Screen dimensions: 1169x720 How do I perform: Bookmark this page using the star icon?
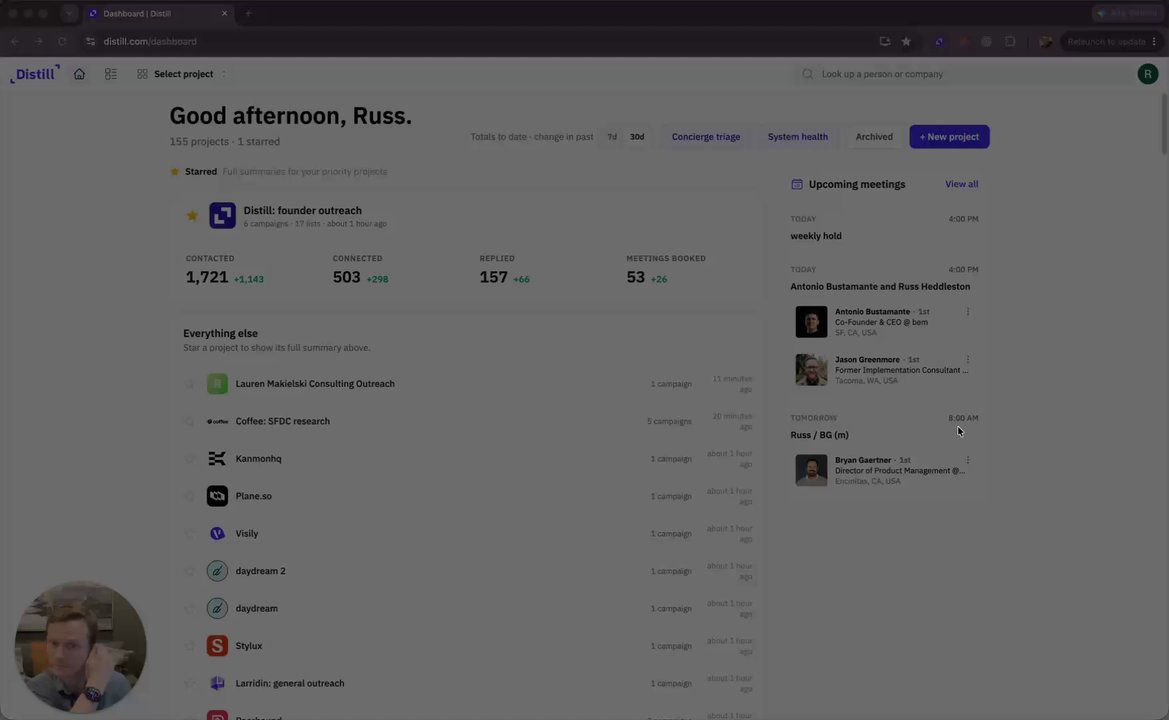[906, 42]
